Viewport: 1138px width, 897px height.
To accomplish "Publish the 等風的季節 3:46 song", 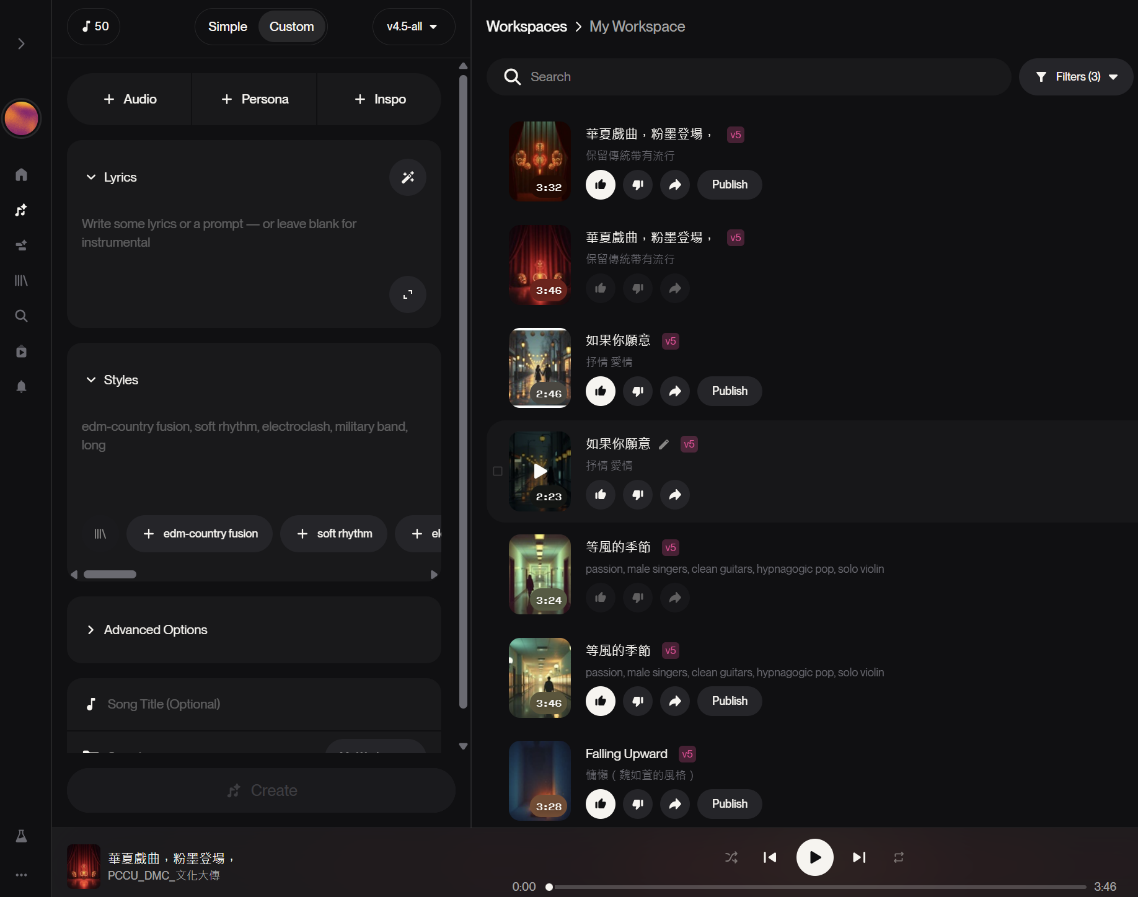I will pos(729,701).
